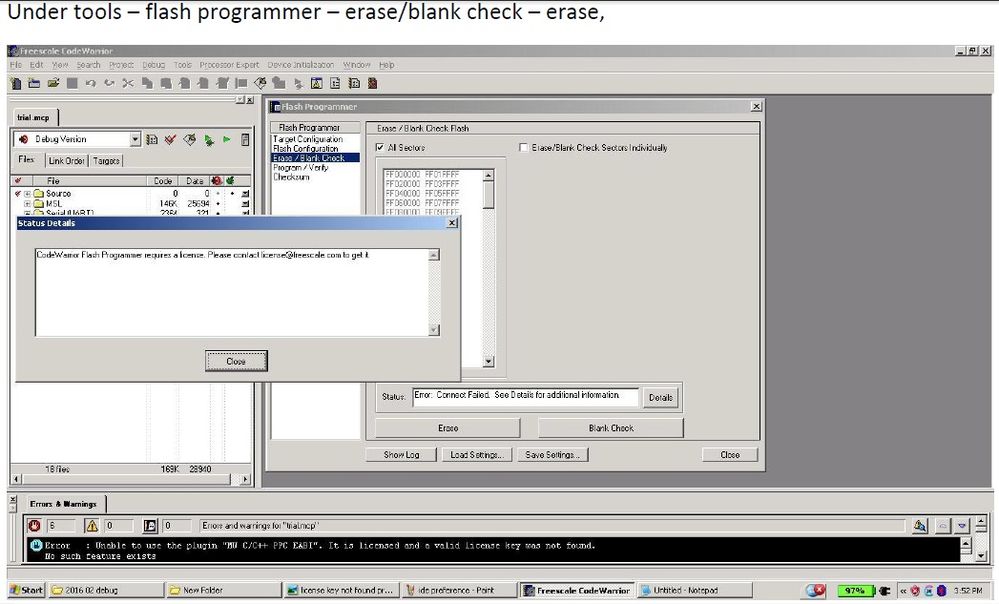Open the Tools menu
The height and width of the screenshot is (604, 999).
pos(182,64)
